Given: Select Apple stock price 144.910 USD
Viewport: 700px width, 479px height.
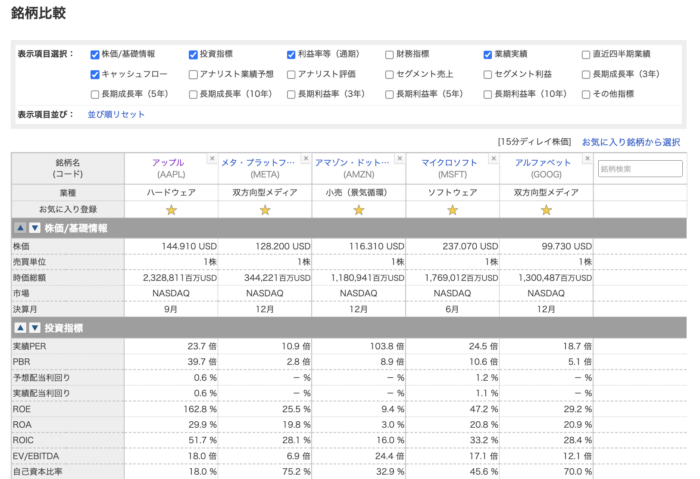Looking at the screenshot, I should (x=189, y=246).
